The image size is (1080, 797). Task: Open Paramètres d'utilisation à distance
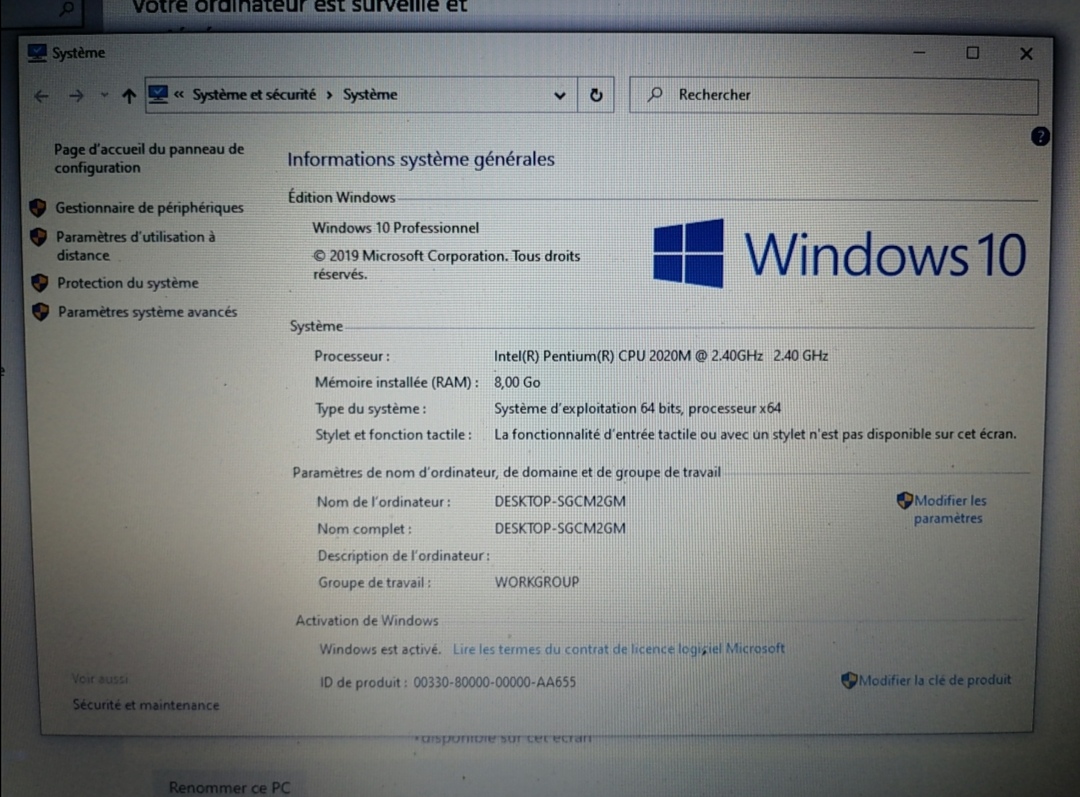(136, 246)
